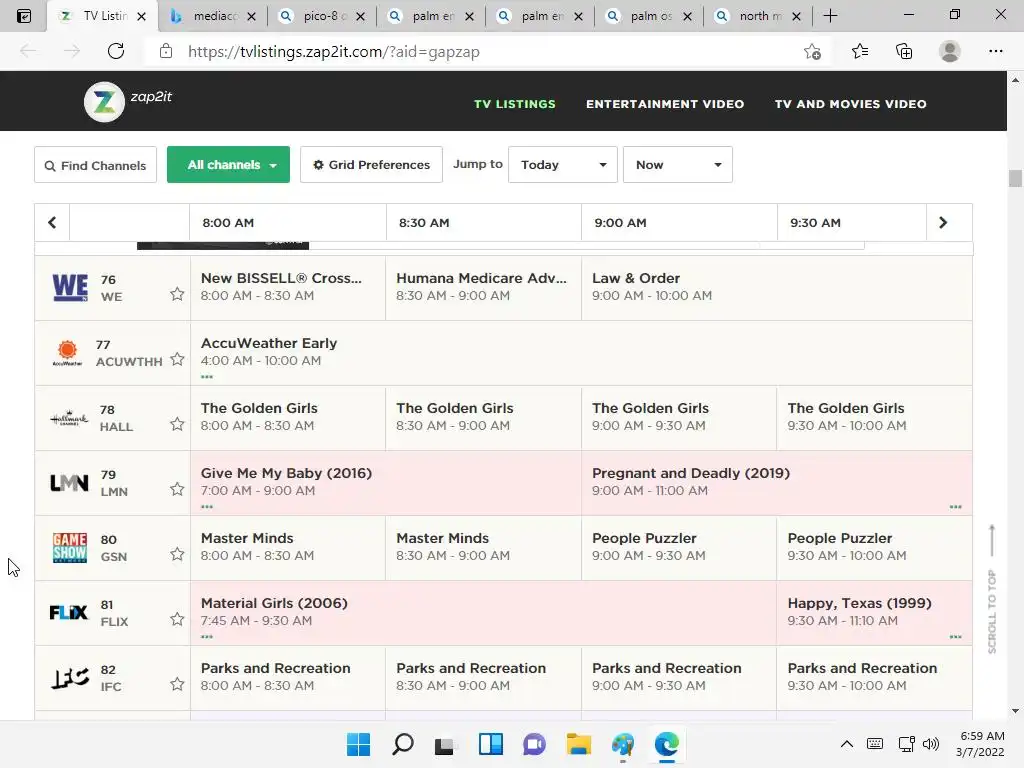Switch to the pico-8 browser tab
The image size is (1024, 768).
tap(321, 16)
